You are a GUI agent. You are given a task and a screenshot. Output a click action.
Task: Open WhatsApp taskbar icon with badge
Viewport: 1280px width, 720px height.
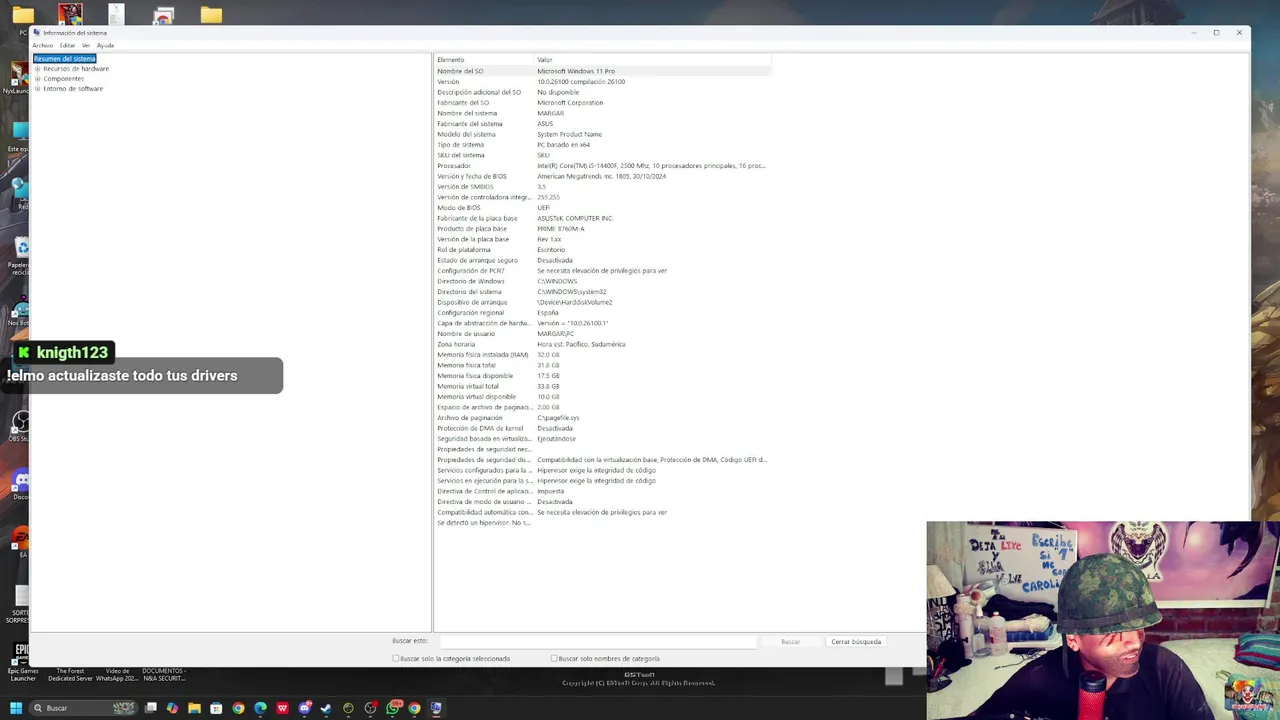pos(393,708)
